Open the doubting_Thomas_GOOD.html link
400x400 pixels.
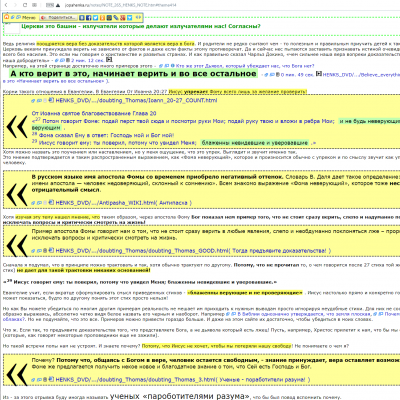[193, 251]
